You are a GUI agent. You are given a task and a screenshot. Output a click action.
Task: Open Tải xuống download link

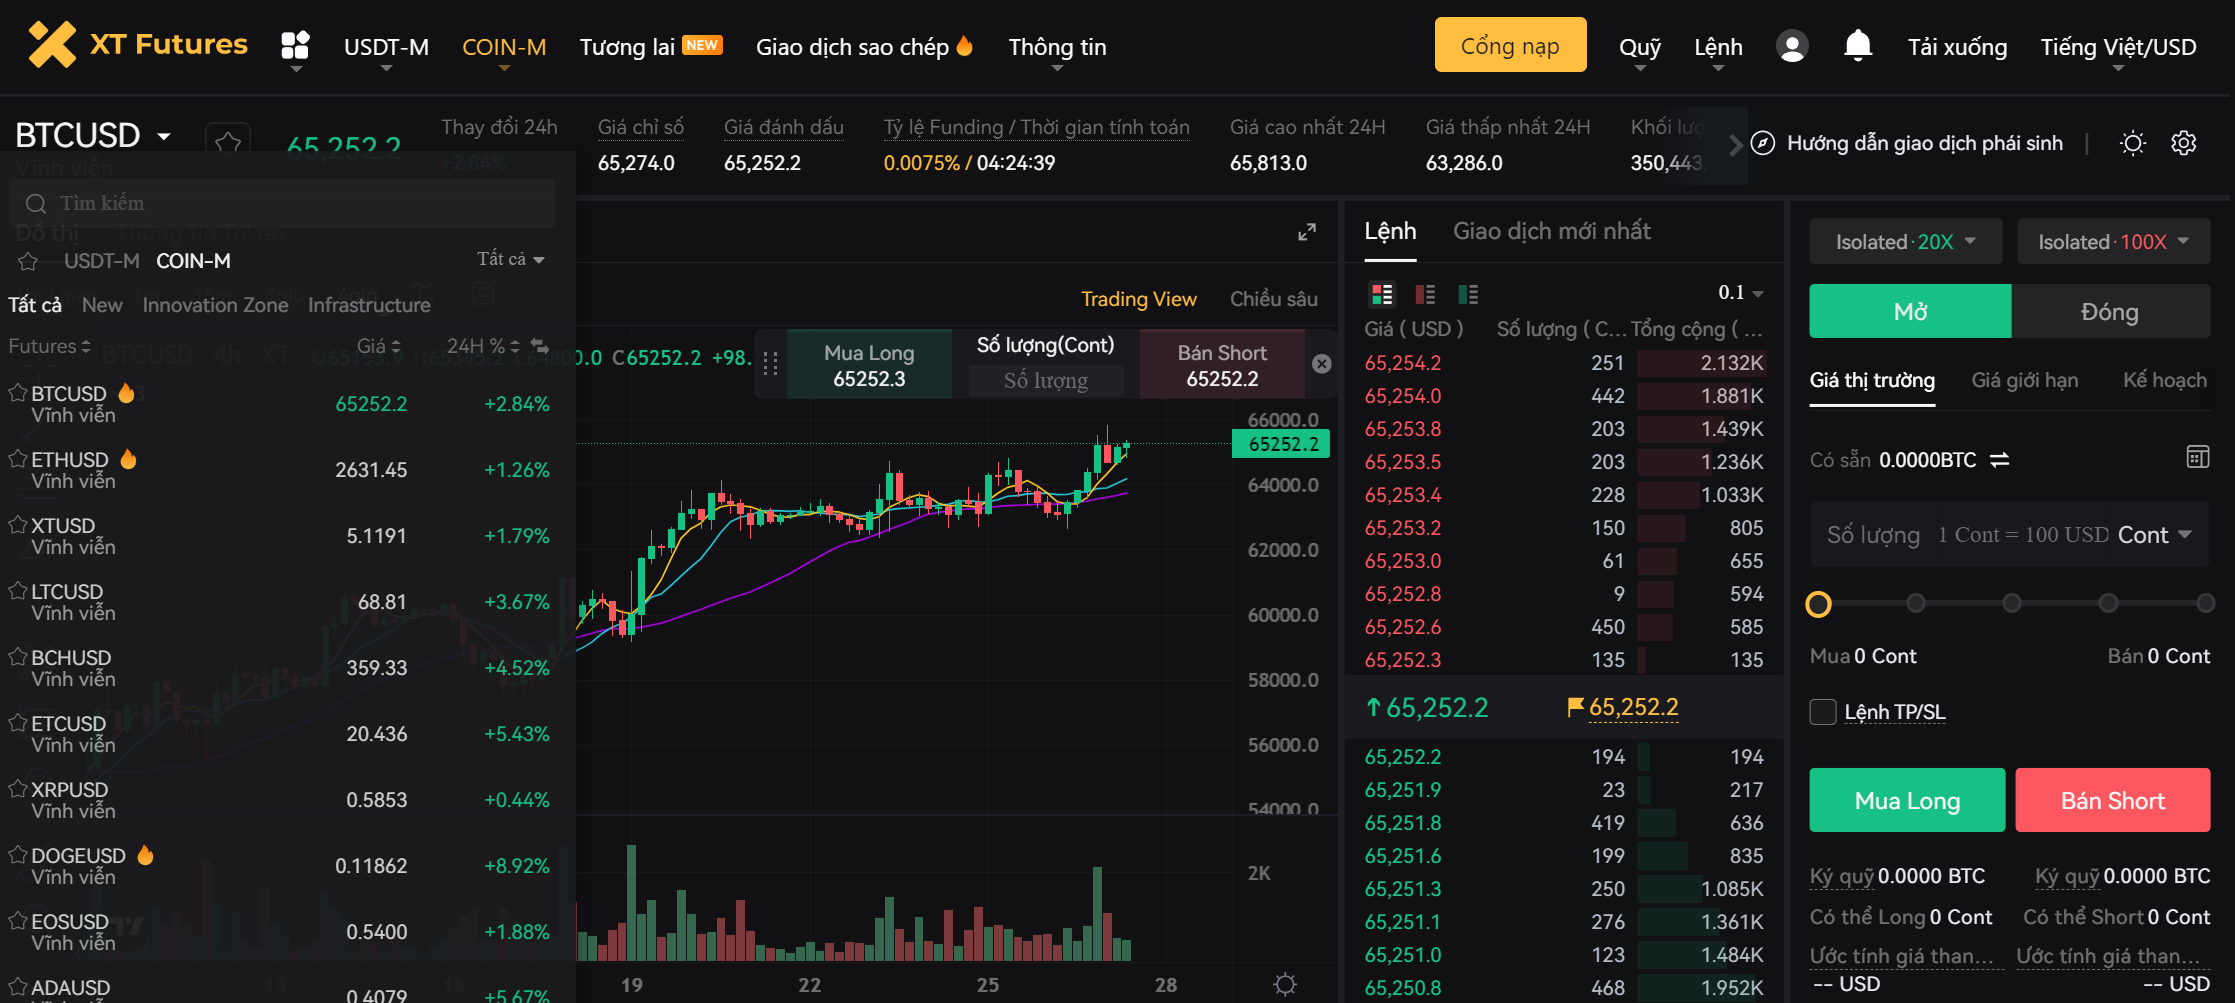[1957, 47]
